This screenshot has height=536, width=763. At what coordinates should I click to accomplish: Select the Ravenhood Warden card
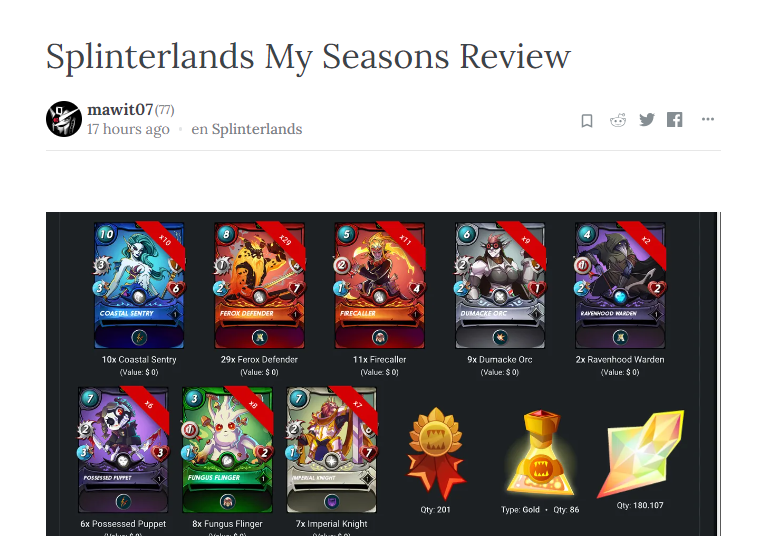(x=620, y=286)
